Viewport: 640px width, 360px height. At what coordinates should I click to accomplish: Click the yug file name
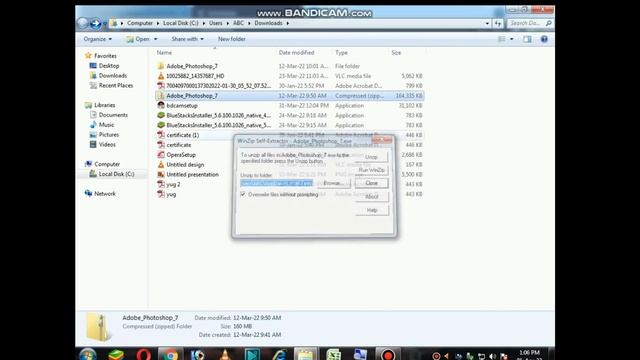coord(171,195)
